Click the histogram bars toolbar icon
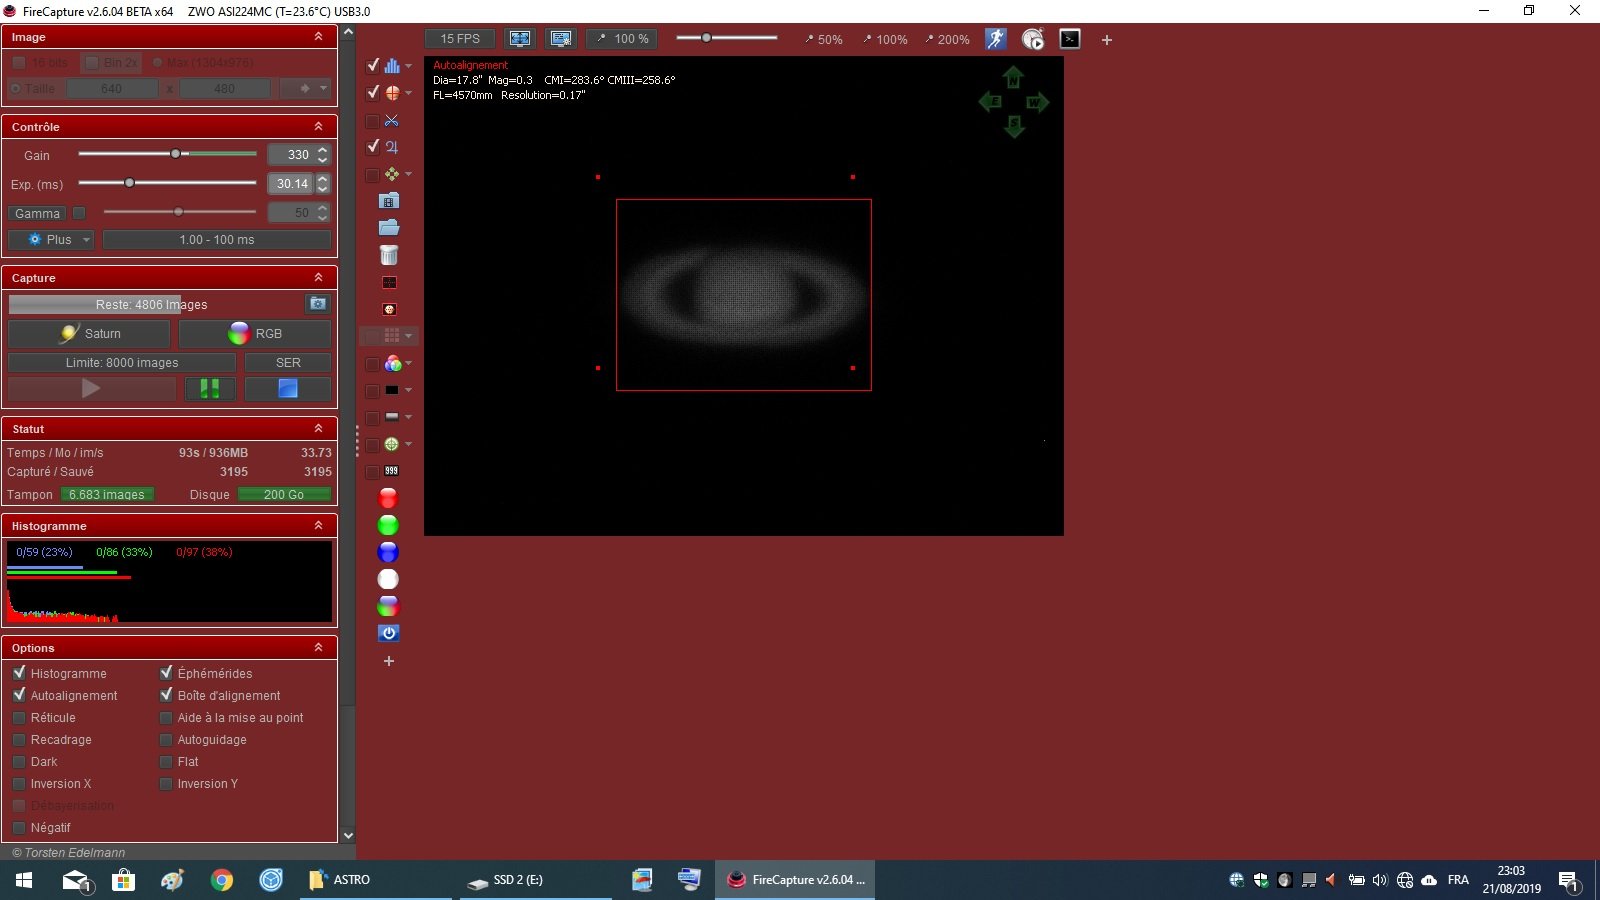 pyautogui.click(x=392, y=66)
